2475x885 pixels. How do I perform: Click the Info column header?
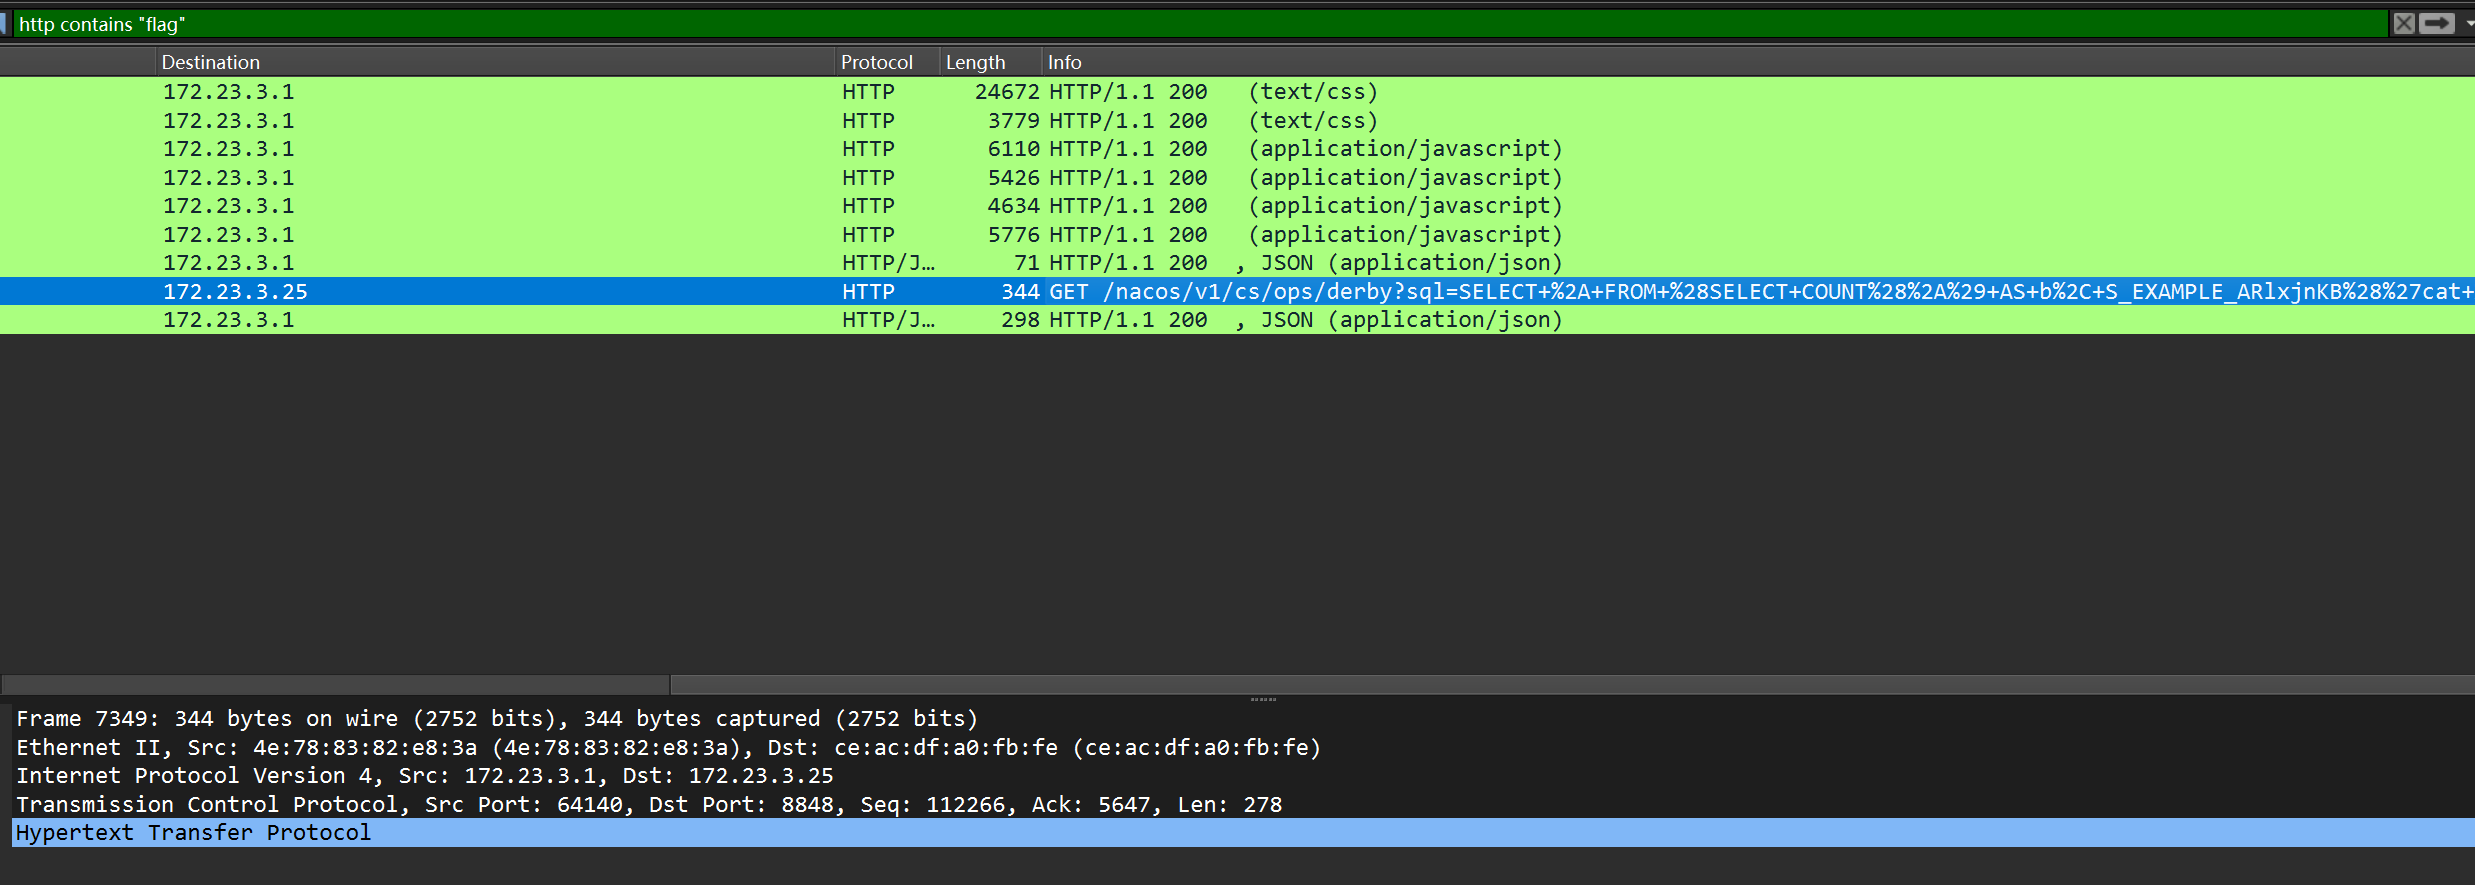click(x=1064, y=62)
